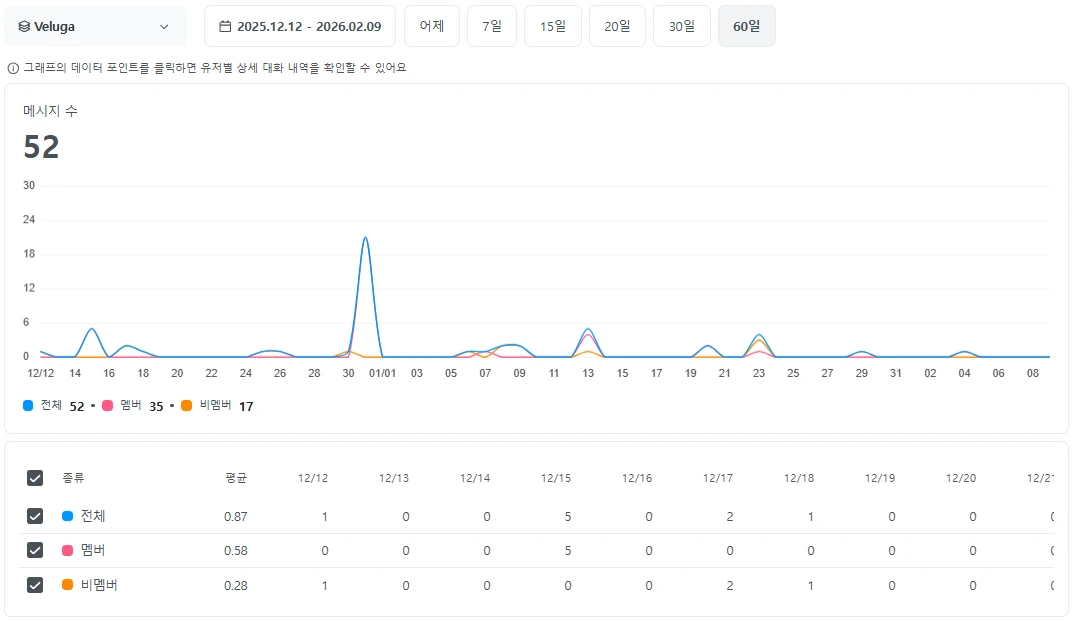Toggle the 종류 header select-all checkbox
Image resolution: width=1074 pixels, height=622 pixels.
(x=35, y=478)
